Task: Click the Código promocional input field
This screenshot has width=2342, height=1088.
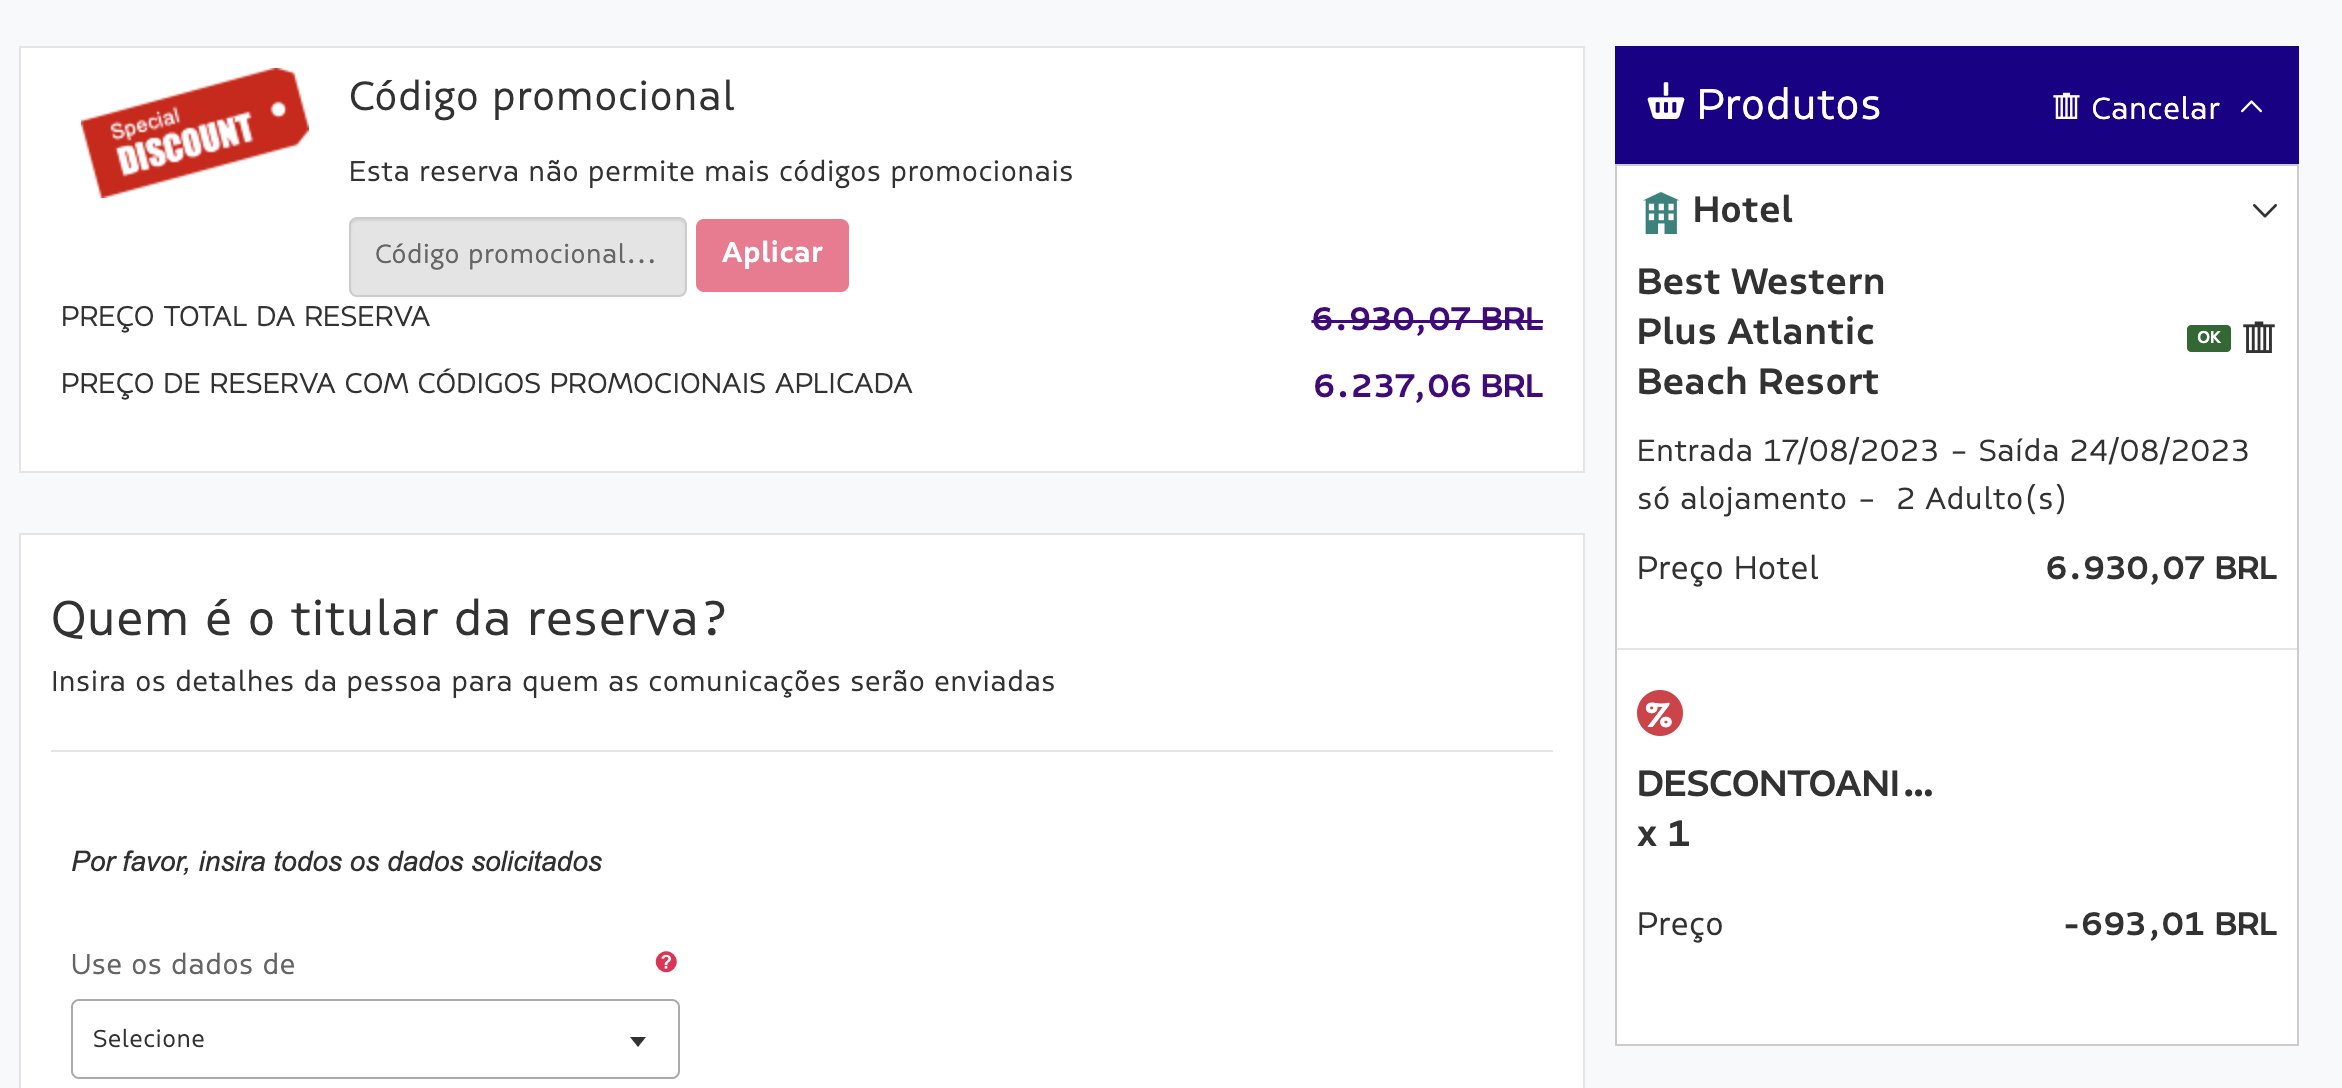Action: point(517,256)
